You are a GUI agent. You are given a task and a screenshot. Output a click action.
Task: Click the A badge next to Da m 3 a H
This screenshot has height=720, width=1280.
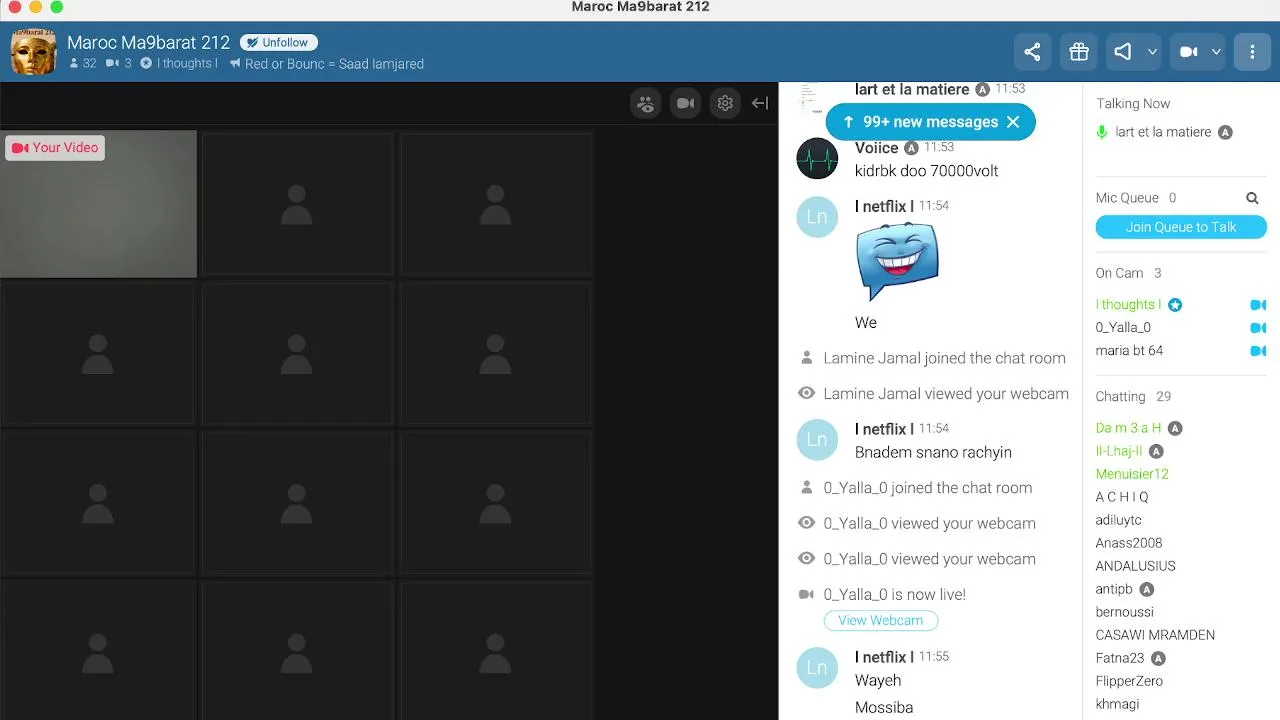click(1175, 428)
